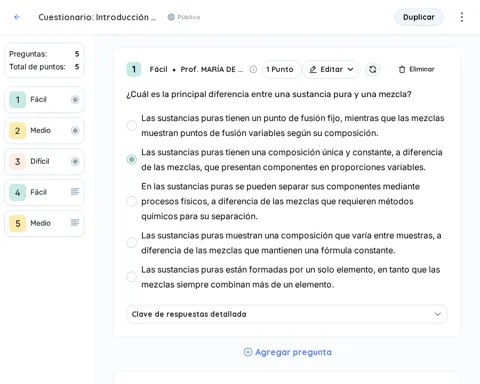Click the Prof. MARÍA DE author name
Screen dimensions: 480x384
(212, 69)
